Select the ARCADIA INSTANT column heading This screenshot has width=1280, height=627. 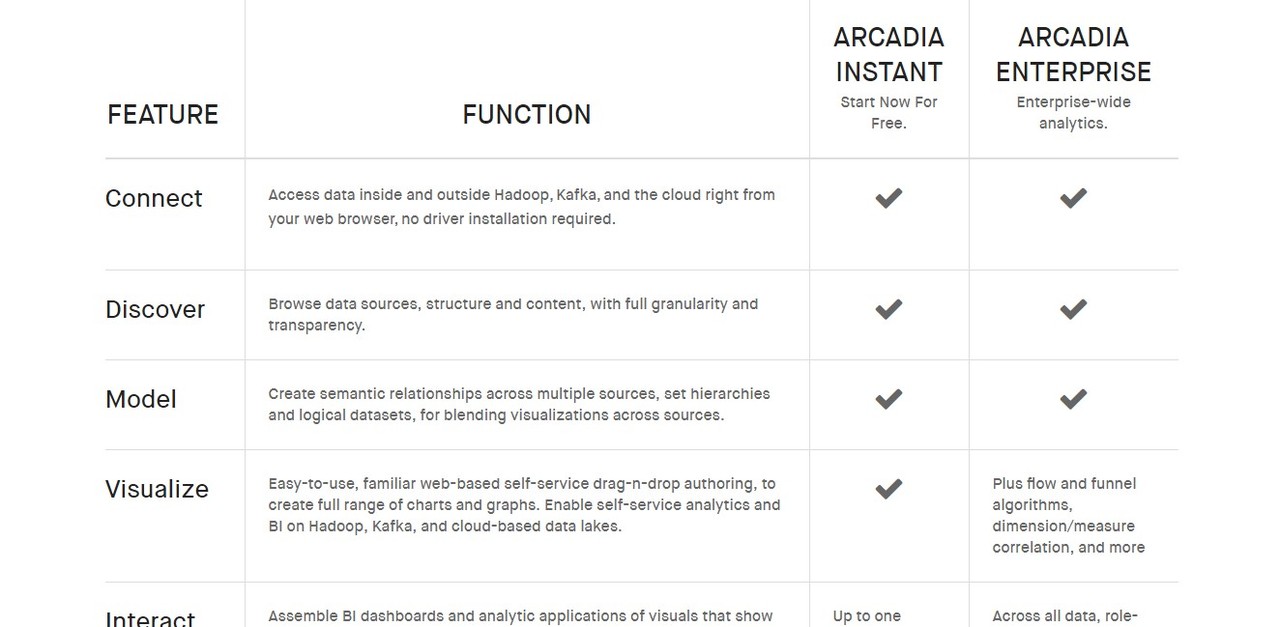[888, 55]
